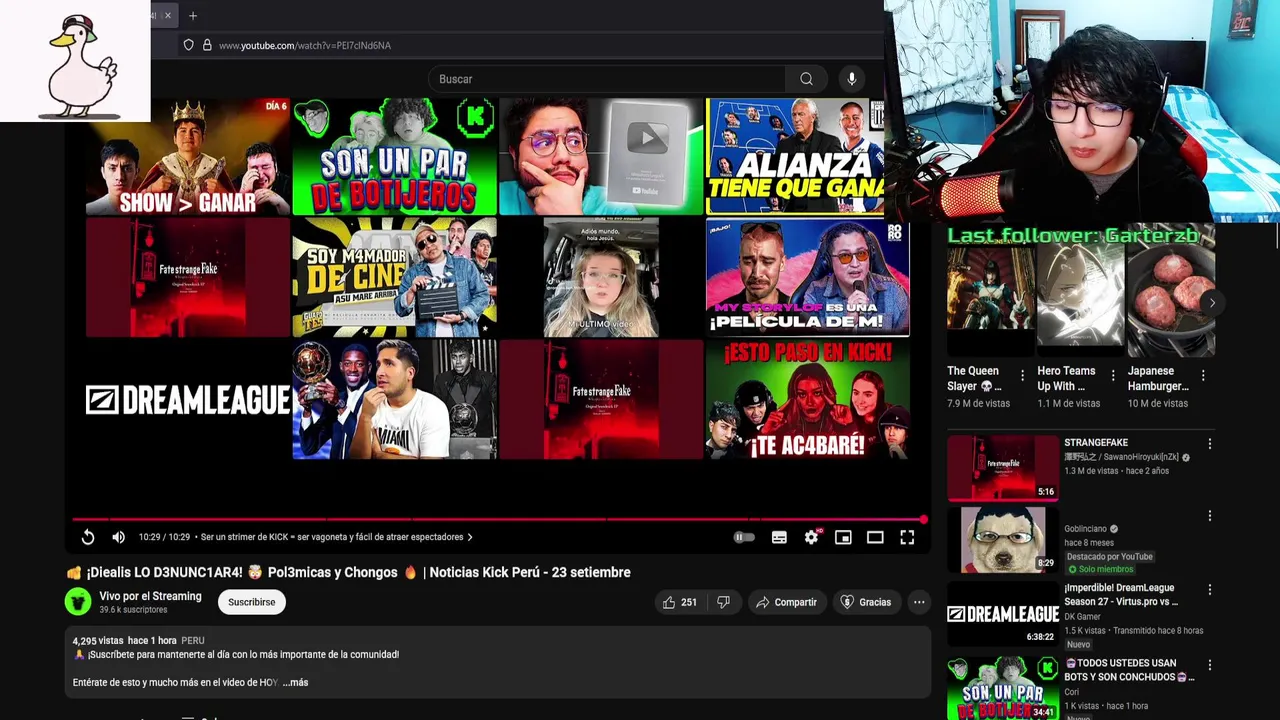Subscribe with the Suscribirse button

coord(251,602)
